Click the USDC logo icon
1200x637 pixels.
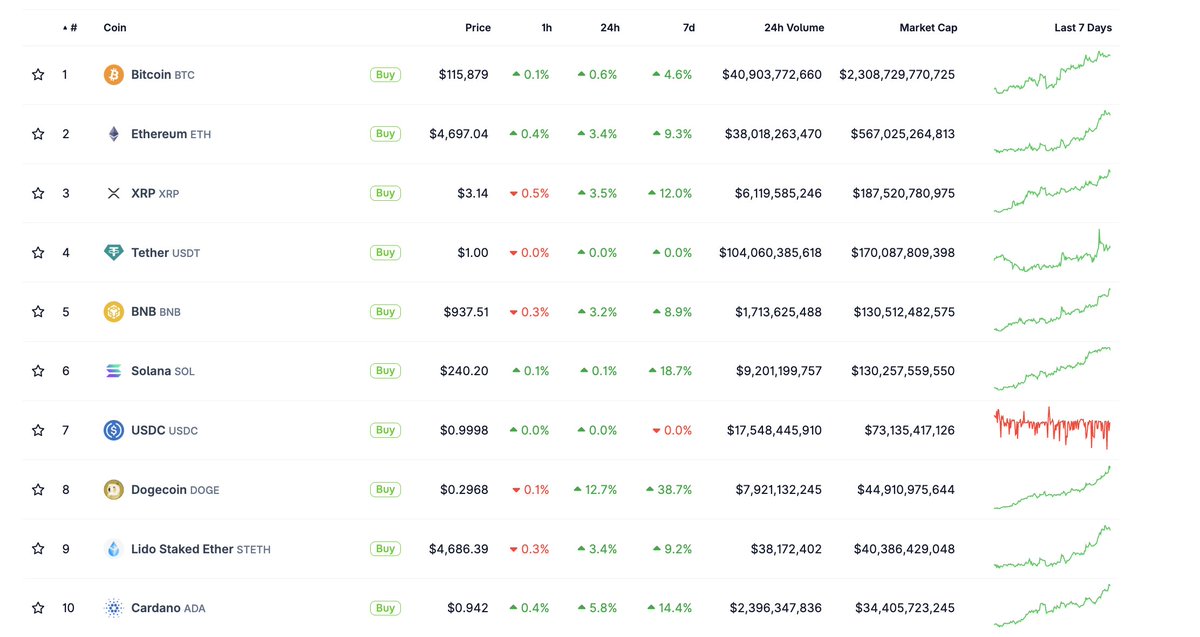(114, 430)
